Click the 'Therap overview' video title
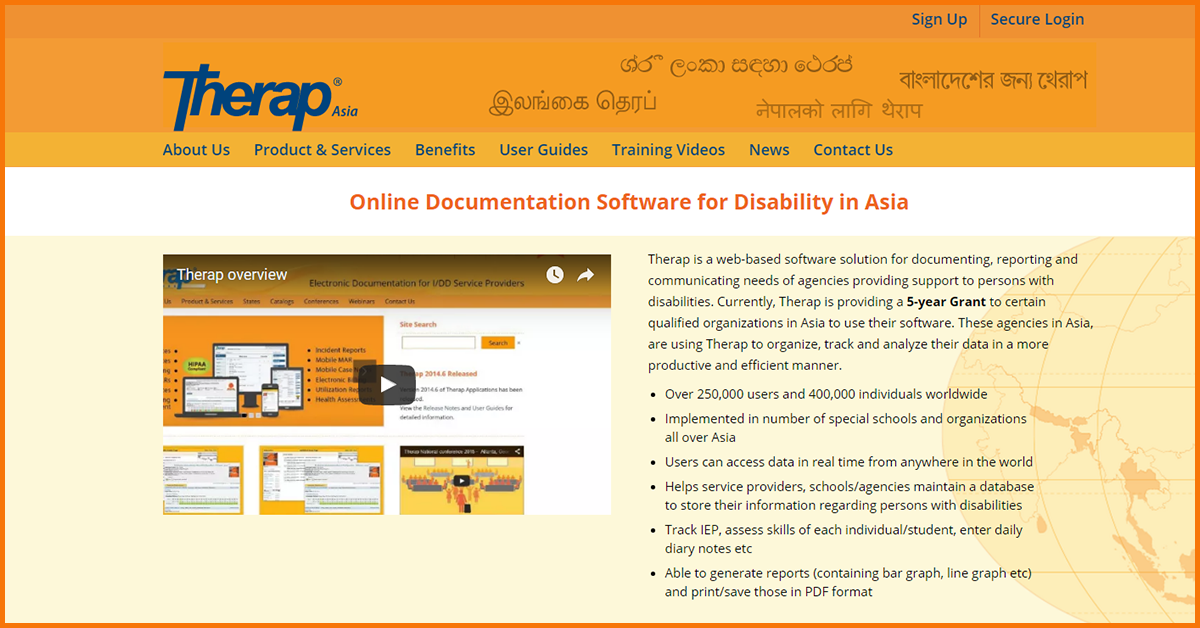 point(232,274)
